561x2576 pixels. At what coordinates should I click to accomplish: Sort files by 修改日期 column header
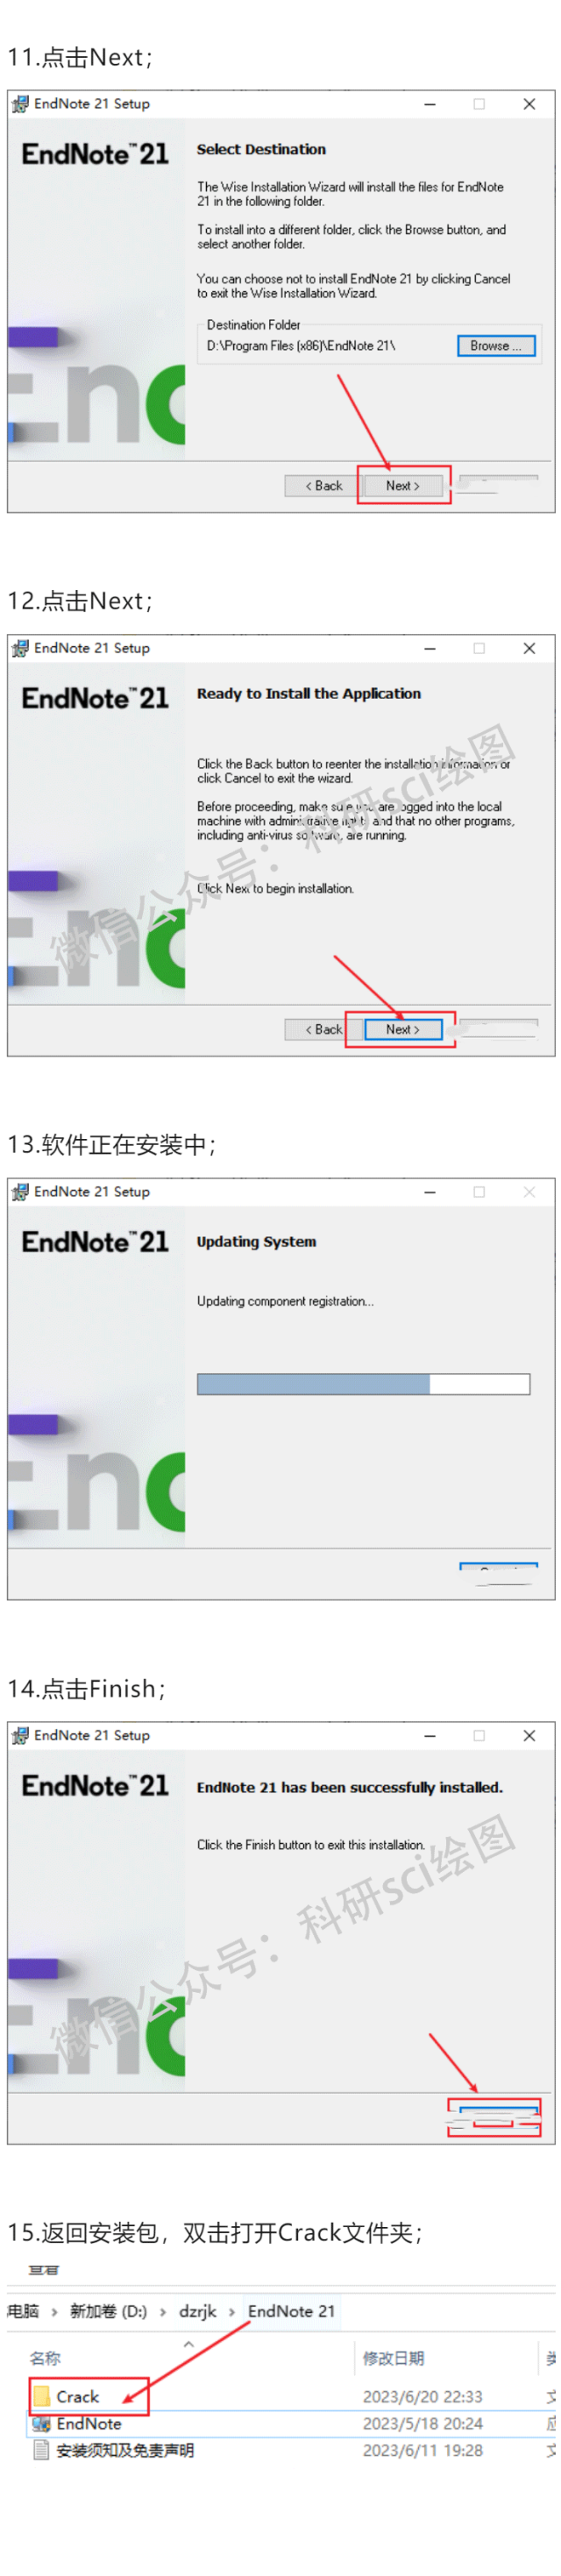pyautogui.click(x=393, y=2358)
